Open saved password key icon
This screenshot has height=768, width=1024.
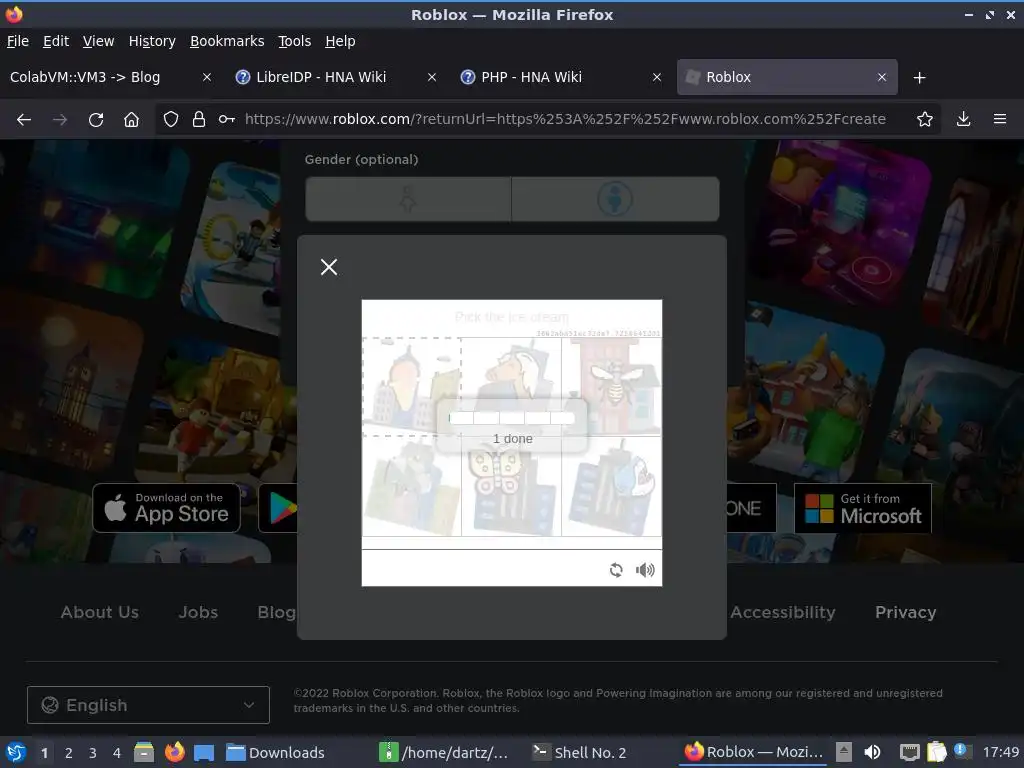point(227,119)
